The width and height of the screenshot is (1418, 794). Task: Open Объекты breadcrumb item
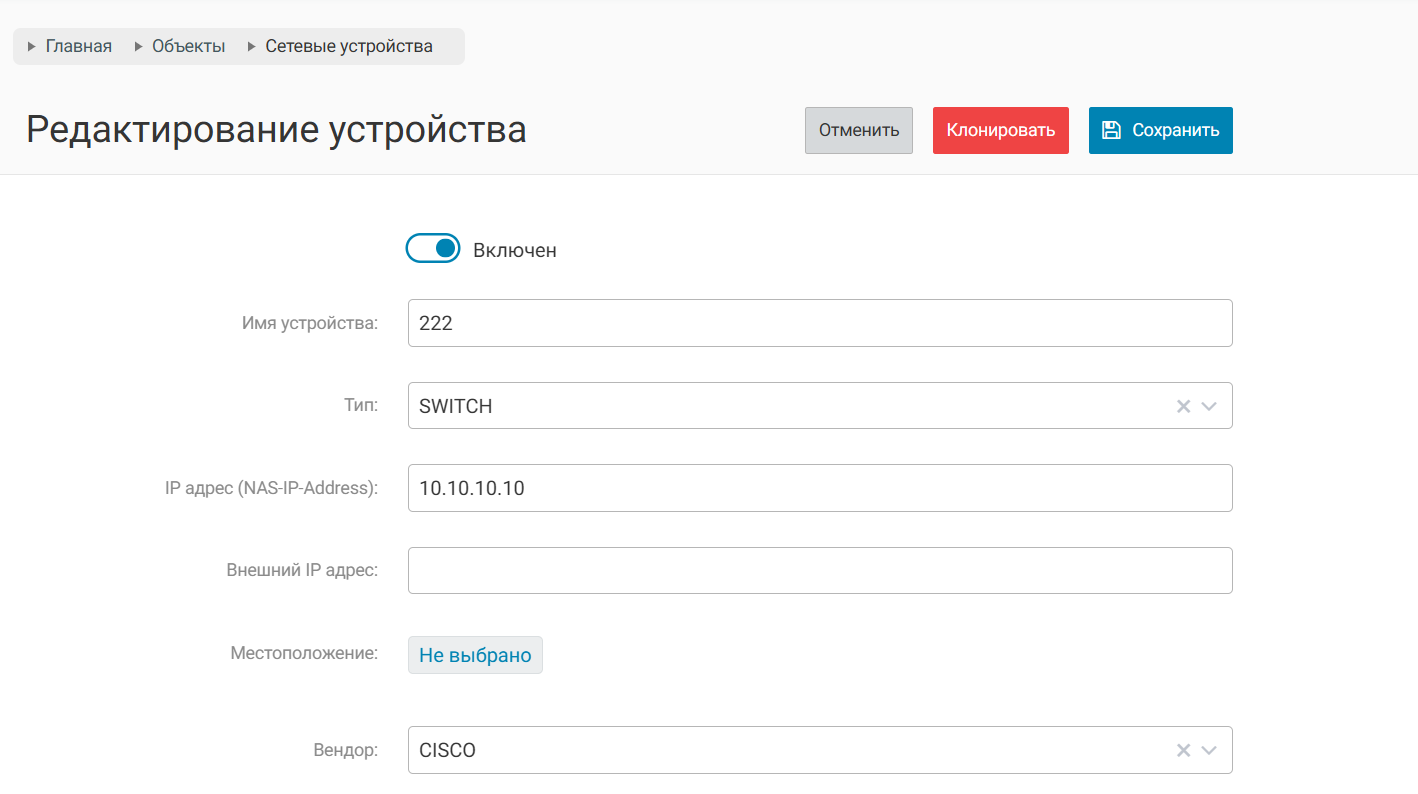(188, 47)
